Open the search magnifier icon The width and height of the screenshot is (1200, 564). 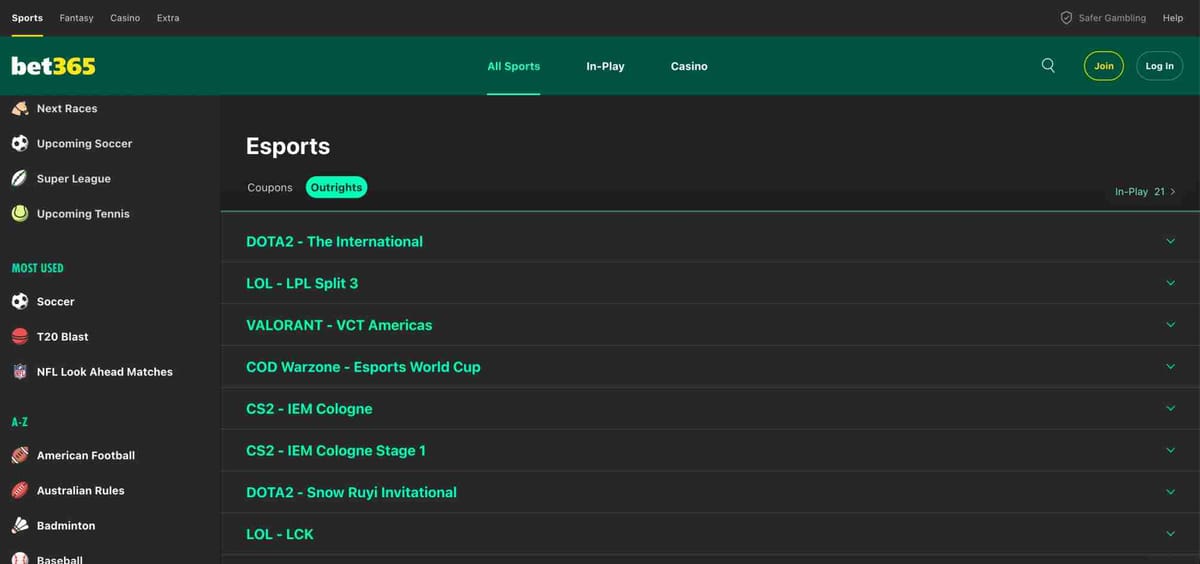click(1048, 66)
